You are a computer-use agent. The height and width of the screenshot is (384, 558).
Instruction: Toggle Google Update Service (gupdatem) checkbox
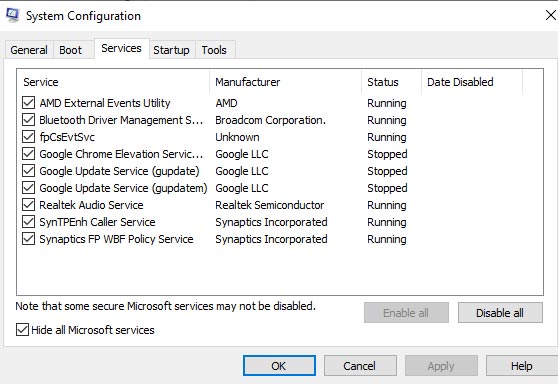tap(28, 188)
